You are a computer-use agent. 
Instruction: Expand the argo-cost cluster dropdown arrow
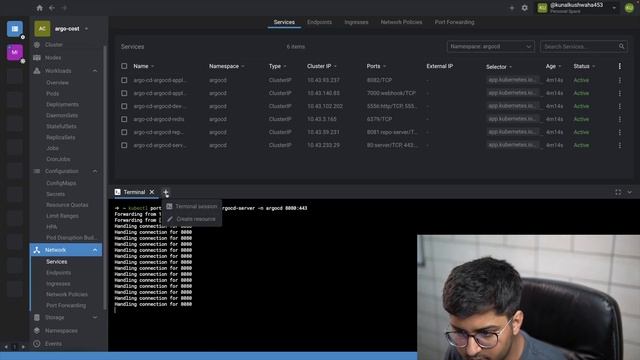(87, 29)
